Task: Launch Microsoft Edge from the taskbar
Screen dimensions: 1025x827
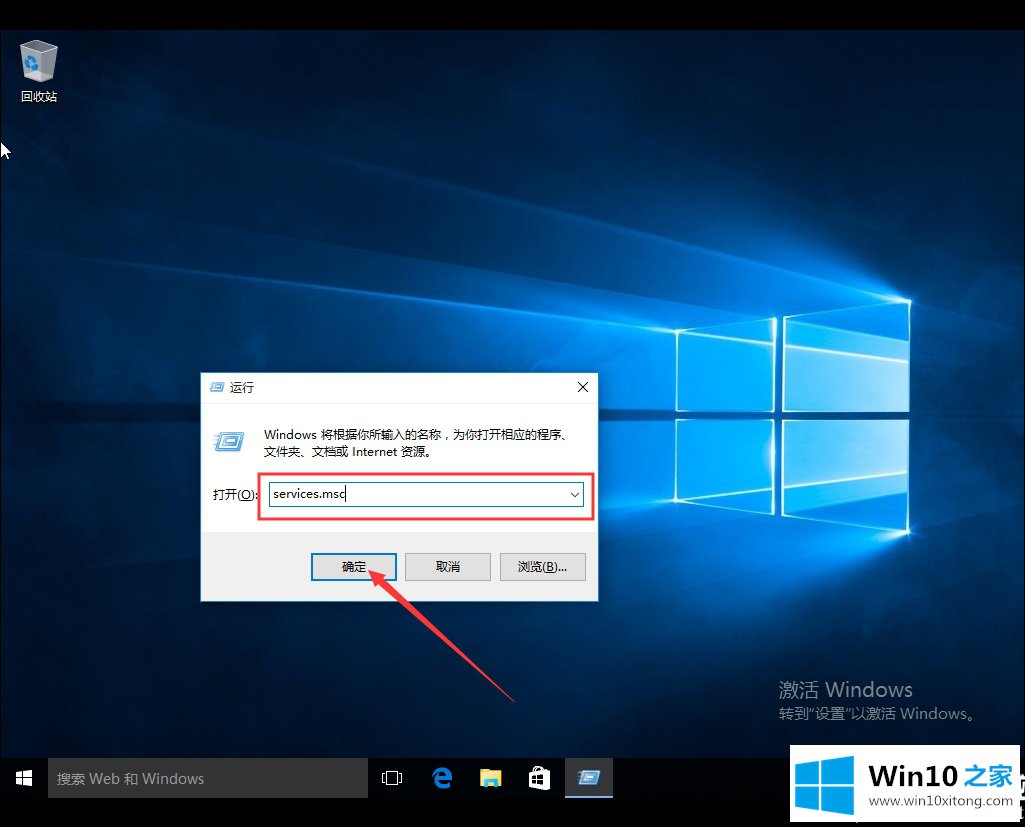Action: pos(442,778)
